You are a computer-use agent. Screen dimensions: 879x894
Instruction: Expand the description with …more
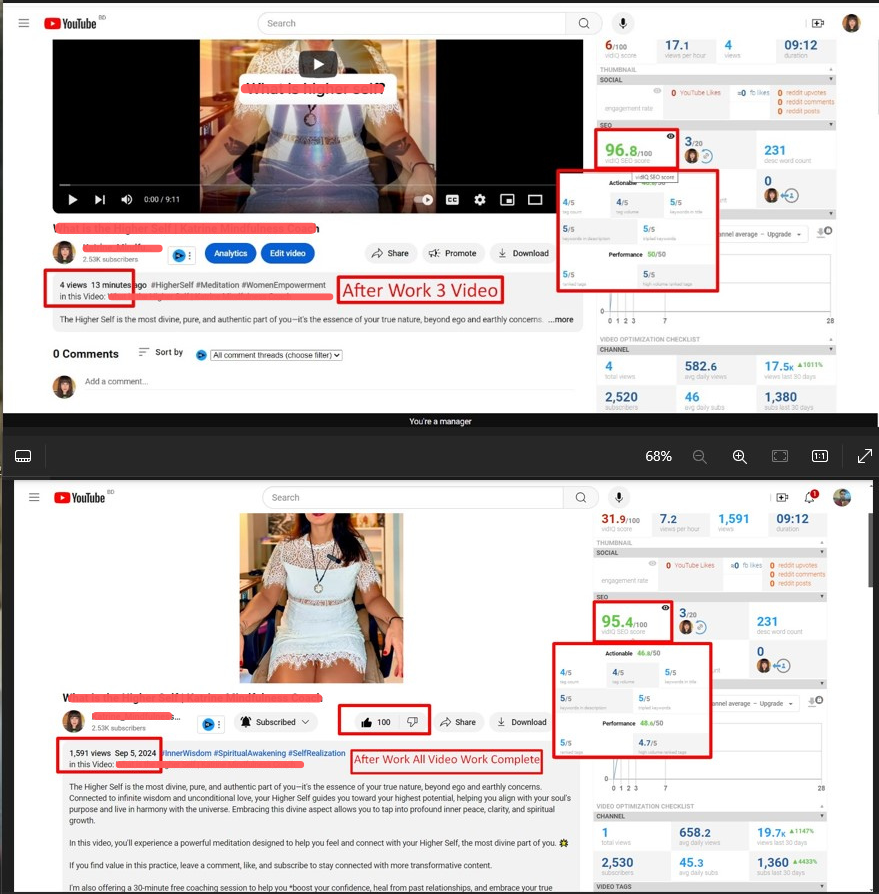coord(560,320)
